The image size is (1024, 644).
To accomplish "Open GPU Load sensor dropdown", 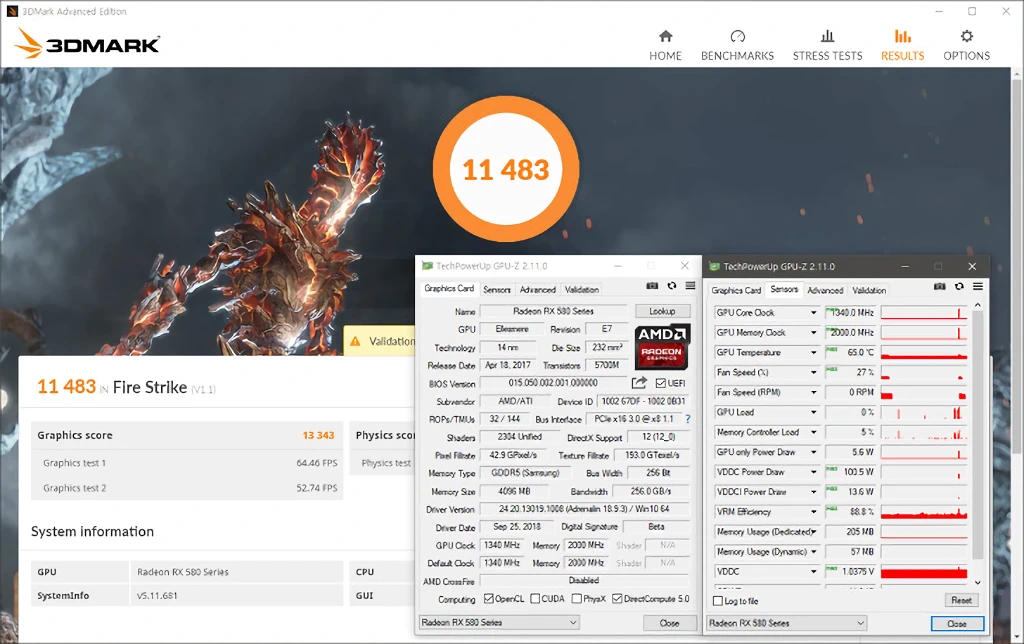I will [x=814, y=412].
